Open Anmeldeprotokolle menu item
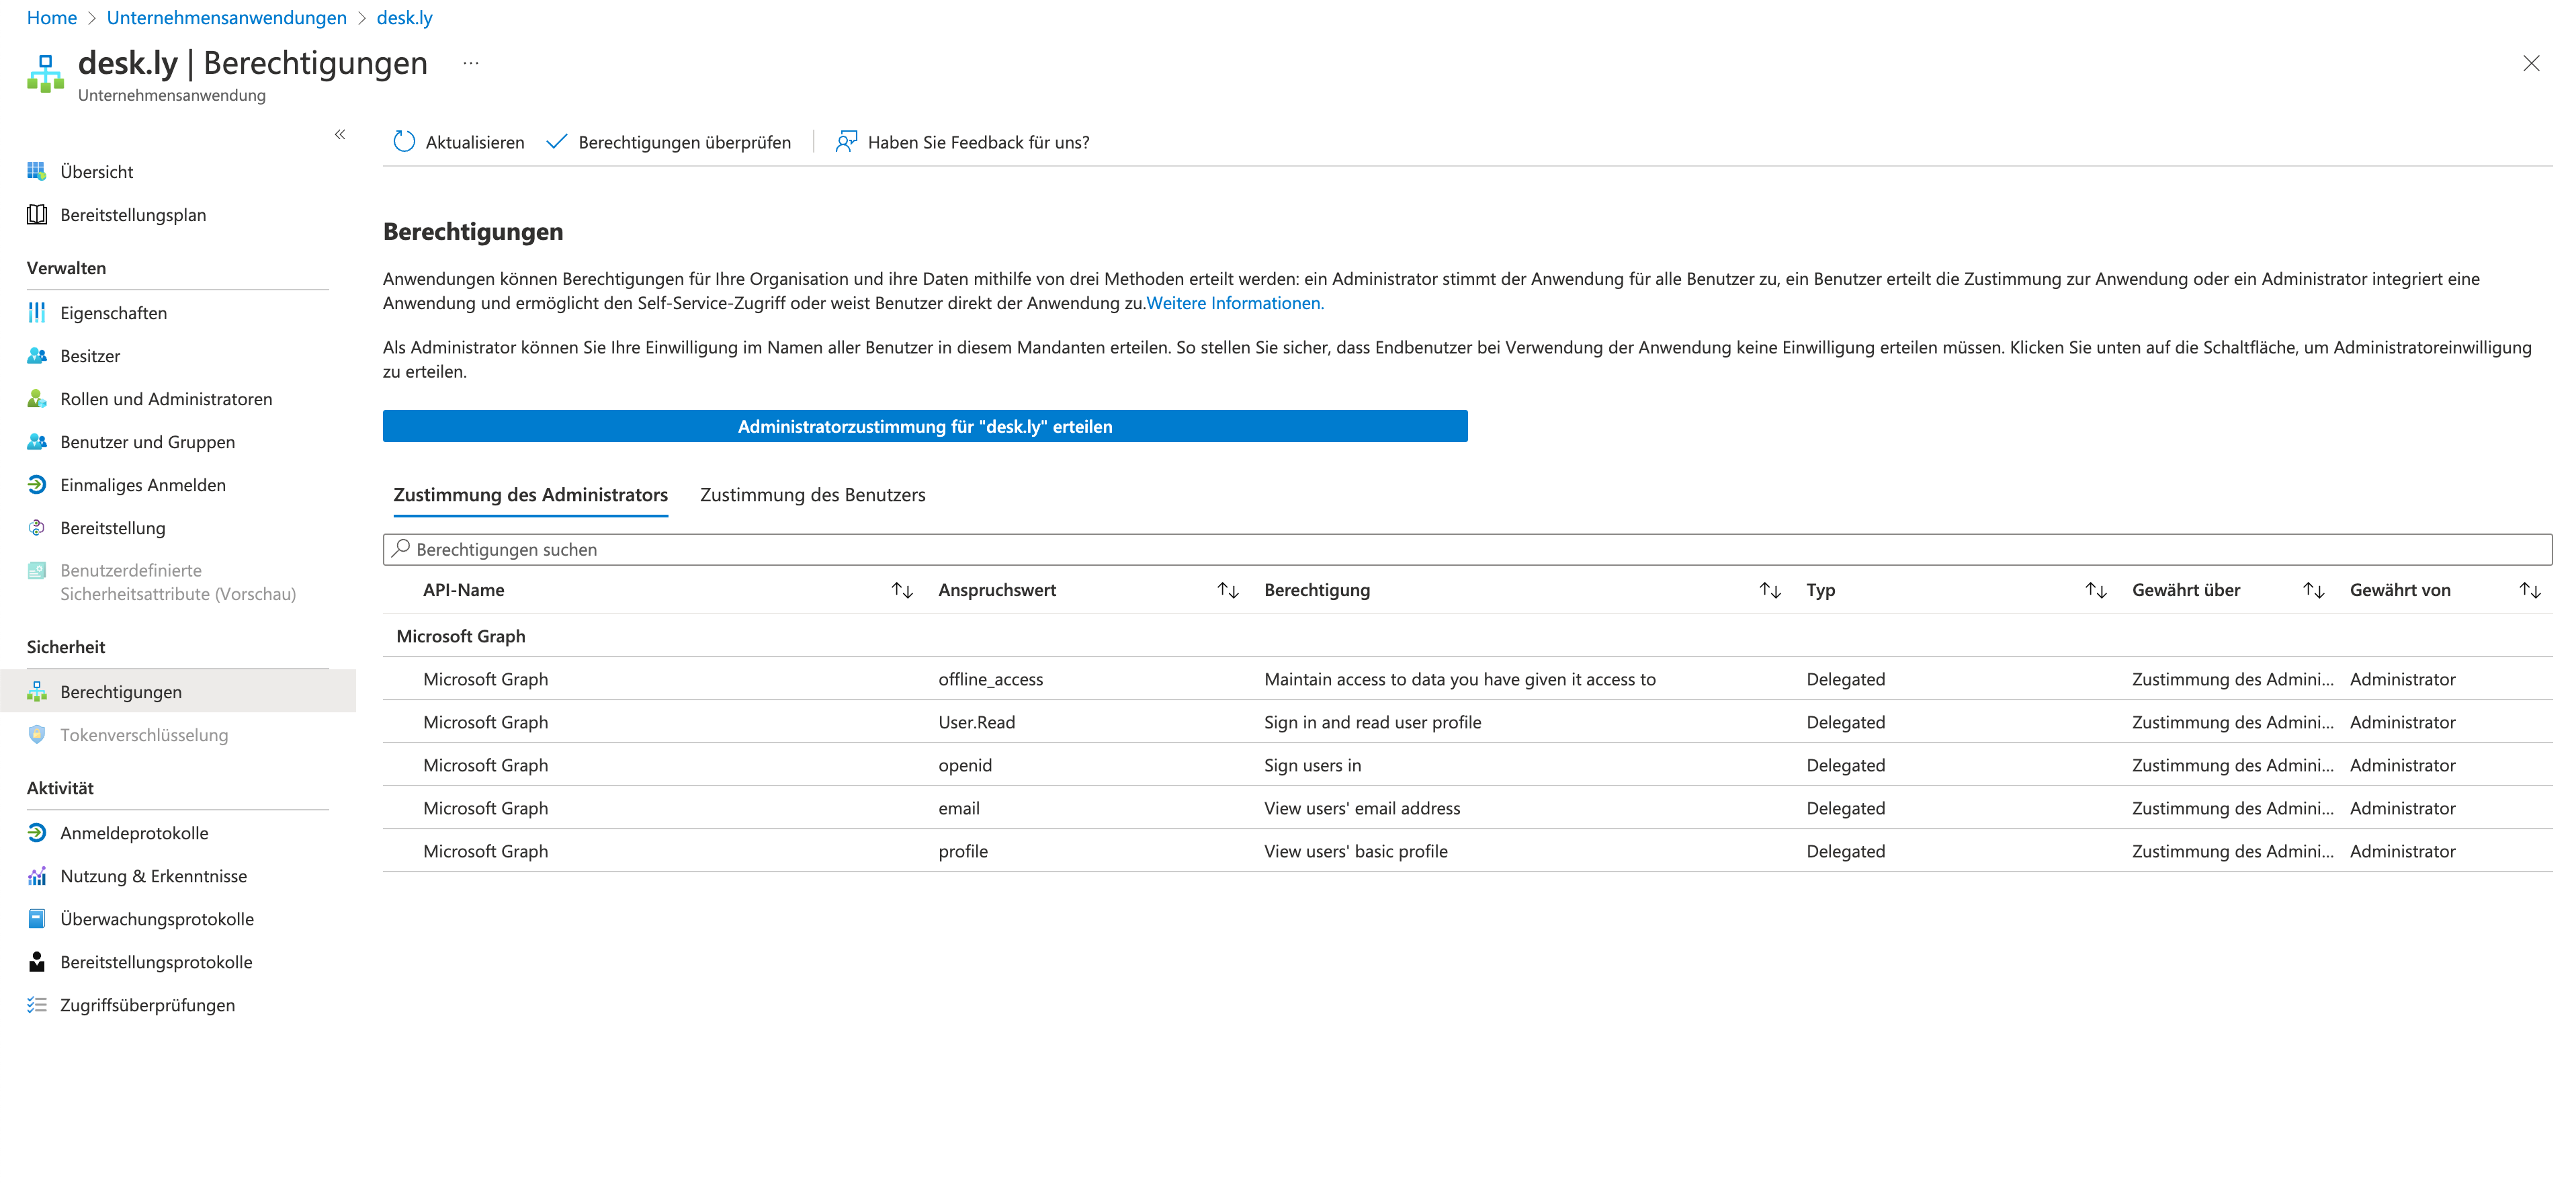This screenshot has width=2576, height=1184. 134,832
